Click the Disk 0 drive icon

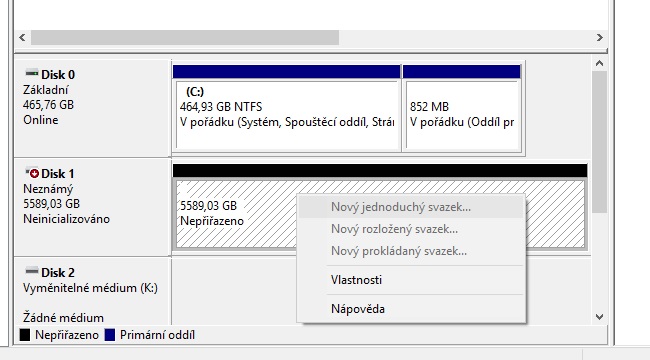click(32, 73)
